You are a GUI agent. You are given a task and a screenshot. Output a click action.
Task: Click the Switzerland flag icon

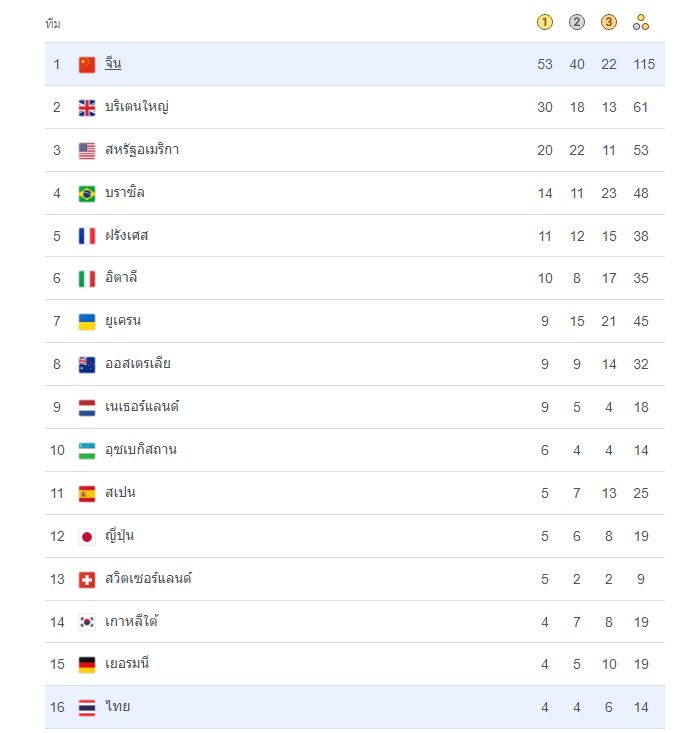tap(87, 580)
